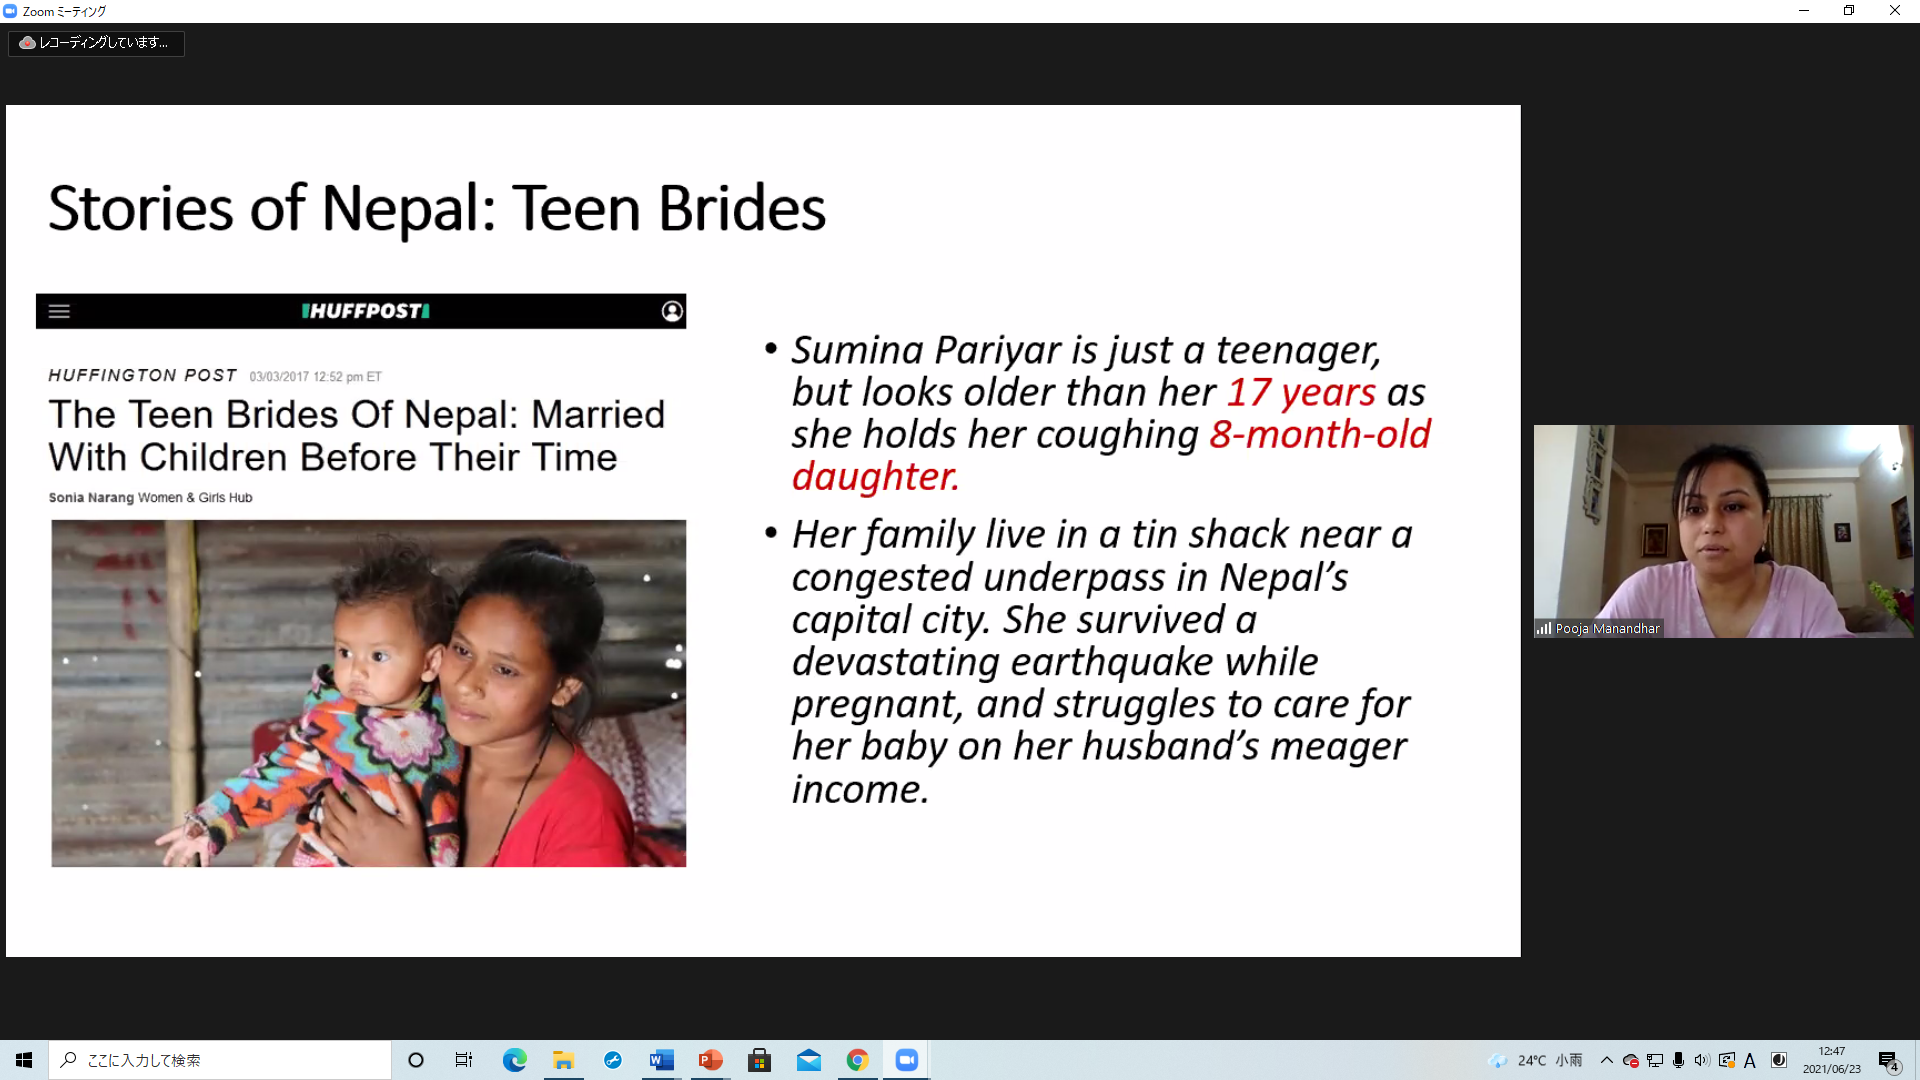Click the 'Pooja Manandhar' name label
This screenshot has height=1080, width=1920.
tap(1607, 628)
